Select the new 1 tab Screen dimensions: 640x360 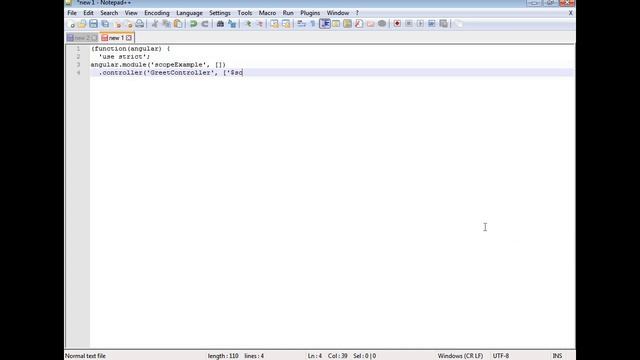pyautogui.click(x=116, y=38)
